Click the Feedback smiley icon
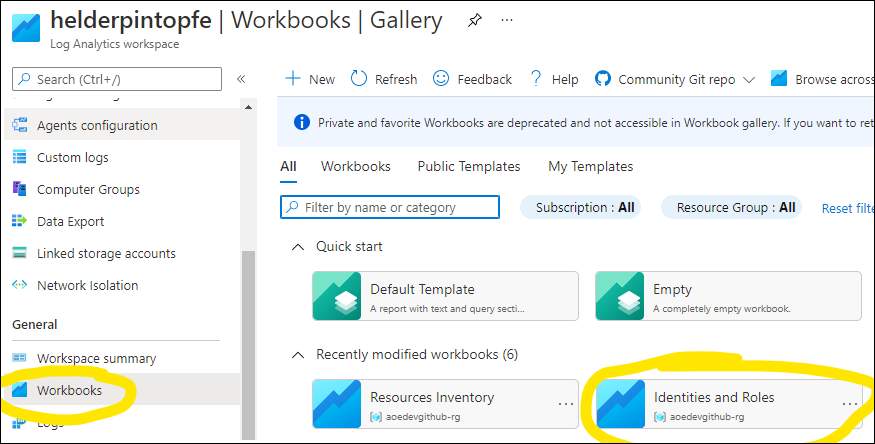This screenshot has width=875, height=444. click(x=441, y=79)
